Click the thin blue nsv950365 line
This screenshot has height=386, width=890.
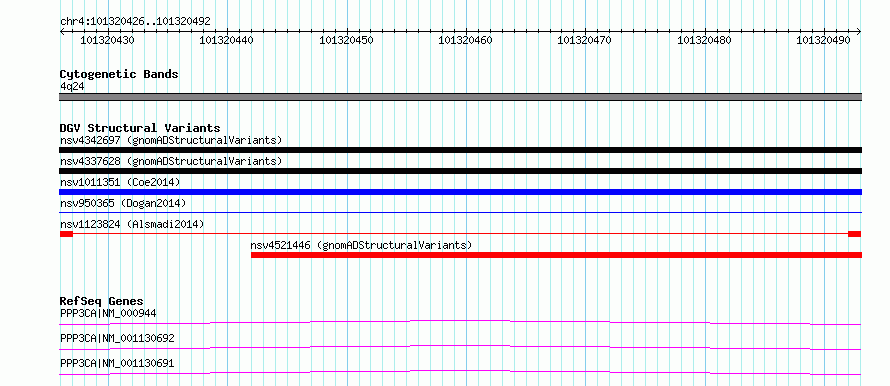tap(460, 212)
